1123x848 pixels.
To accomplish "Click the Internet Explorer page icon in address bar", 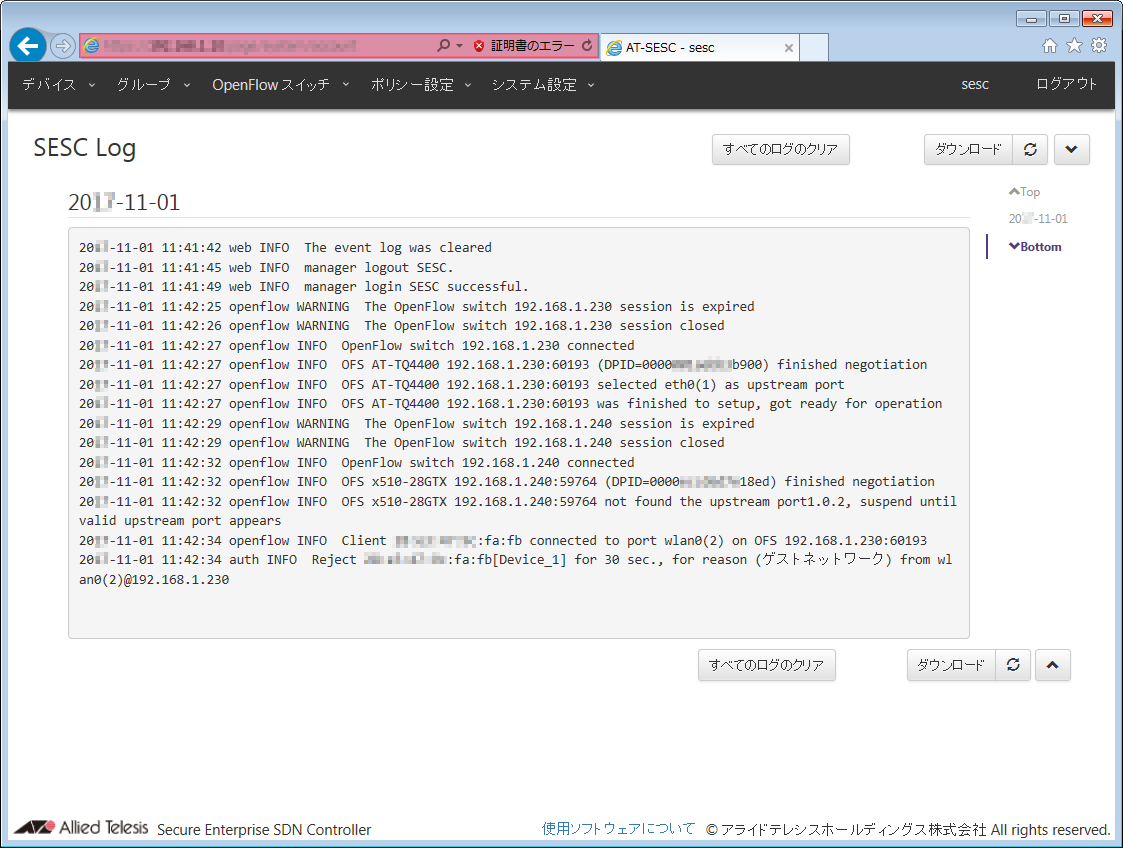I will [91, 46].
